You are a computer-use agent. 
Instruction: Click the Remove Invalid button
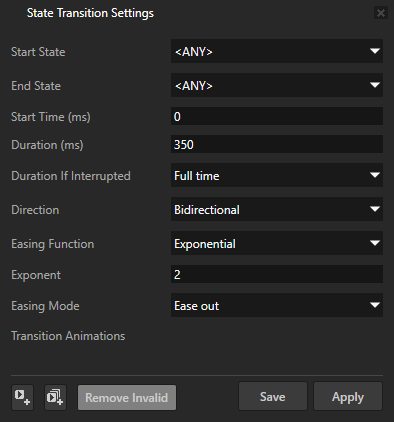127,397
